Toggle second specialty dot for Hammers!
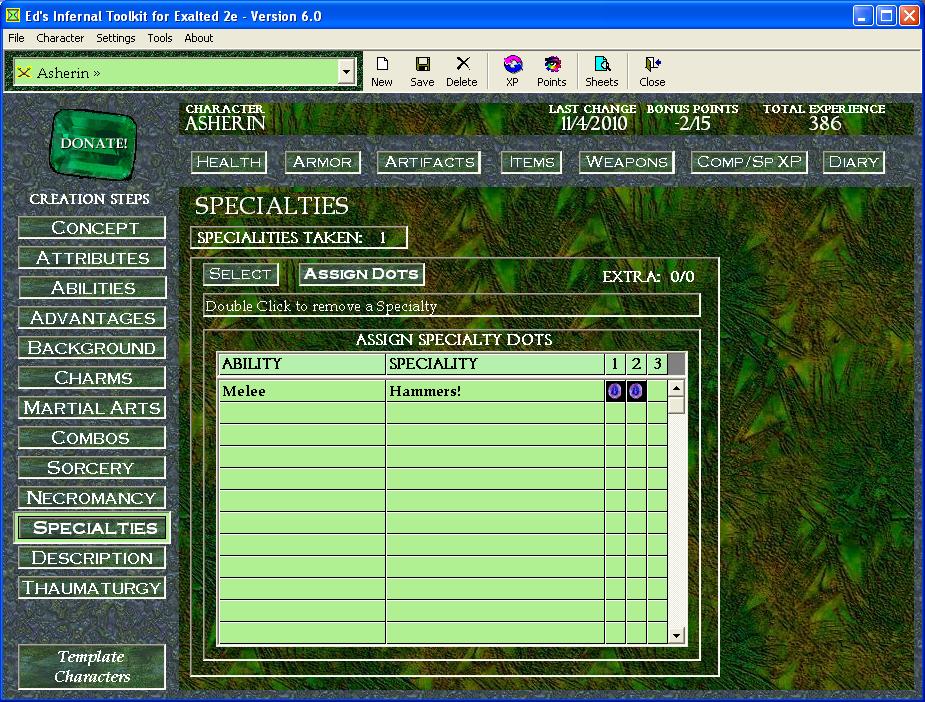 (x=636, y=391)
